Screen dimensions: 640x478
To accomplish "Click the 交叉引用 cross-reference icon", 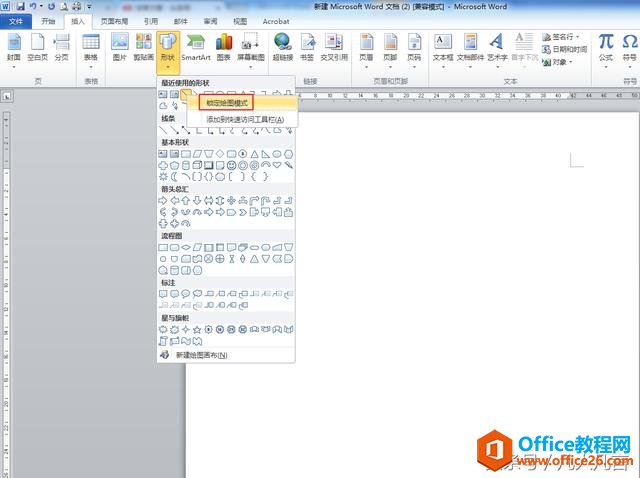I will 334,48.
